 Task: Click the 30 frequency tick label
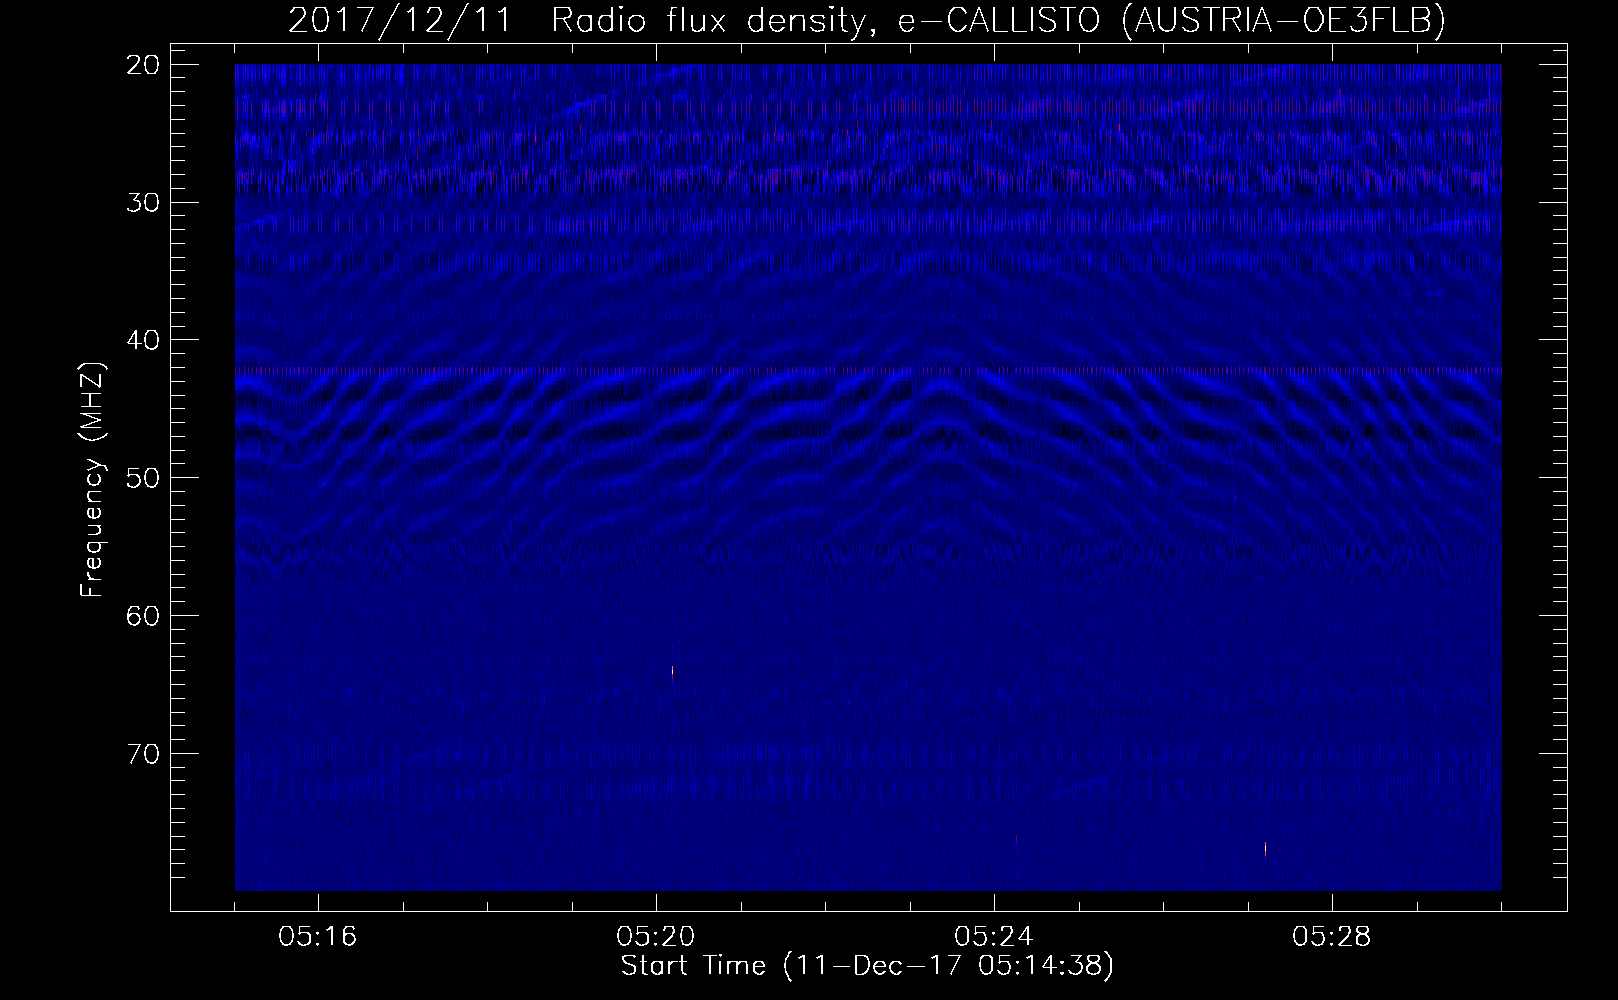tap(142, 202)
